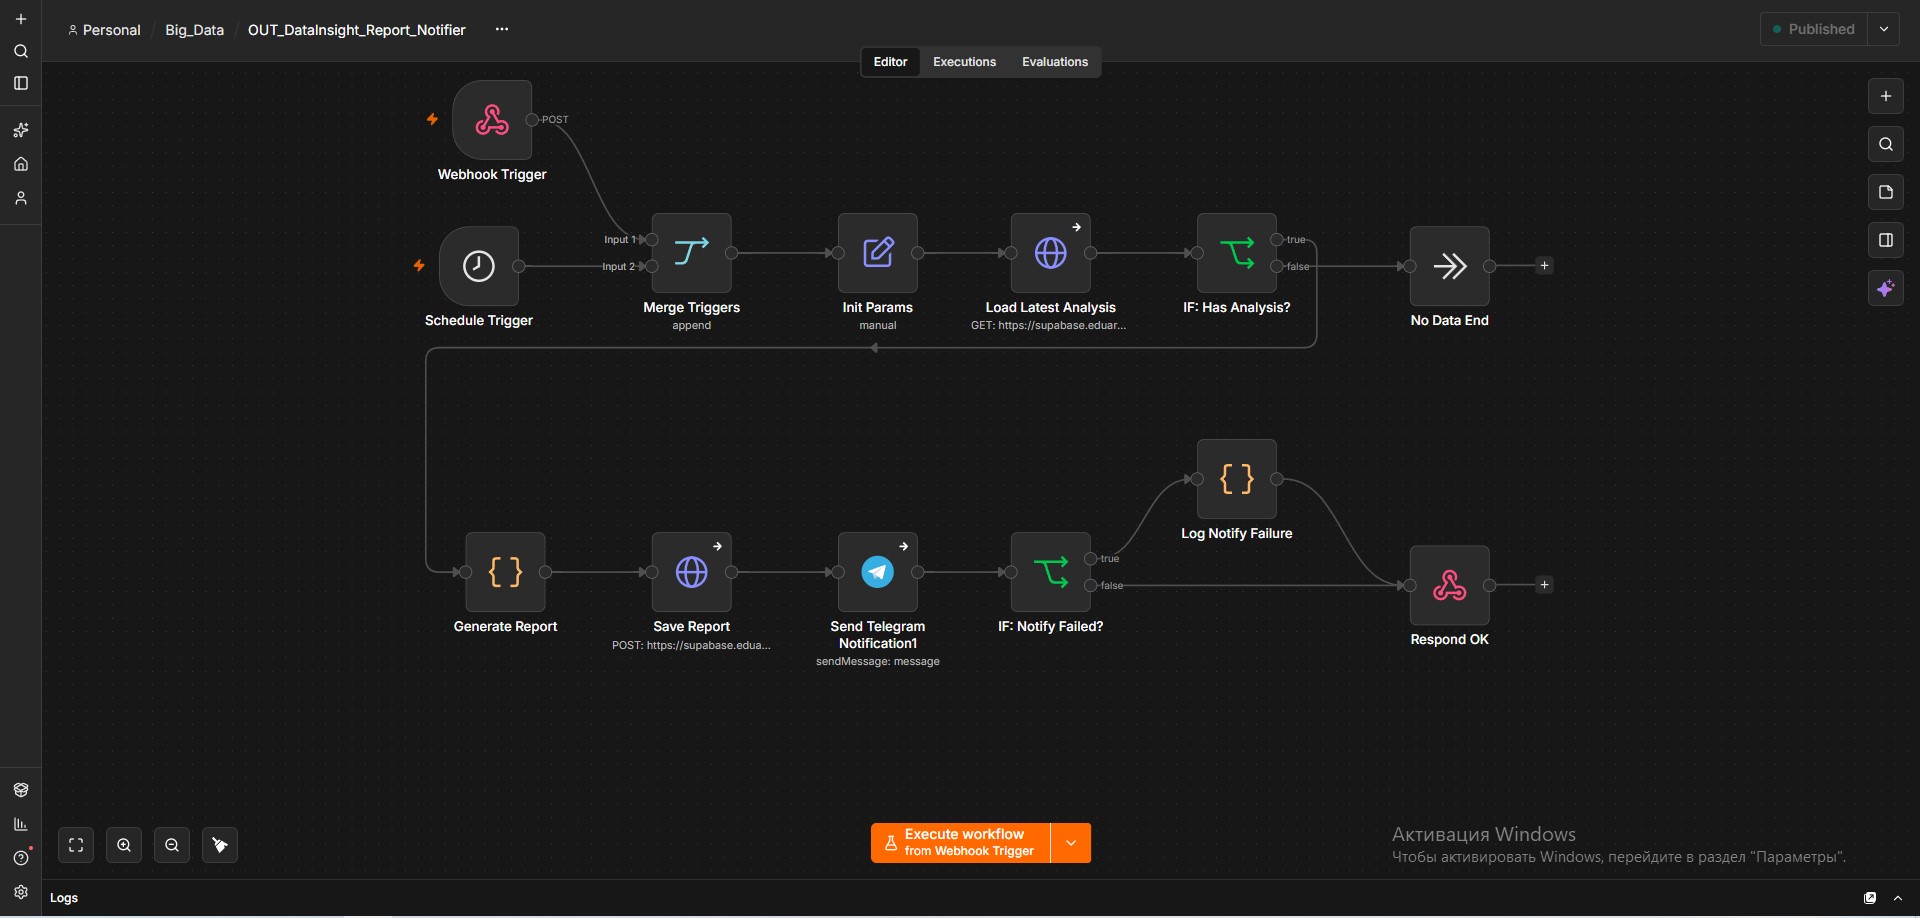Open the sidebar AI sparkle icon
Viewport: 1920px width, 918px height.
point(21,130)
